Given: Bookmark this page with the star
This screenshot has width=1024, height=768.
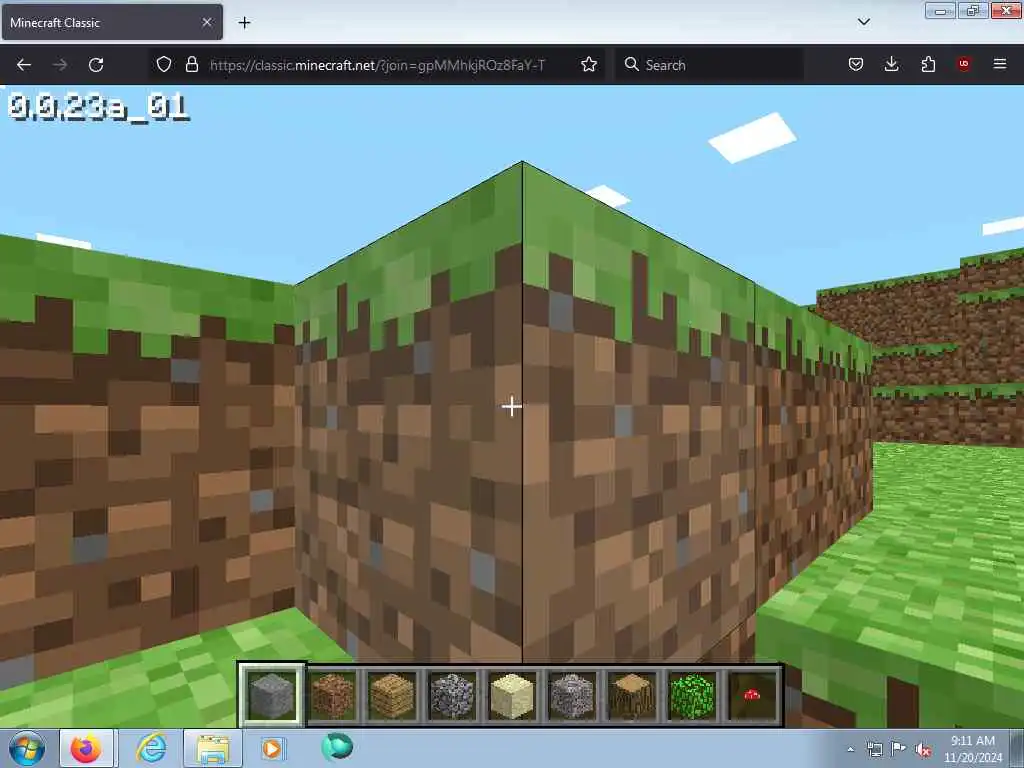Looking at the screenshot, I should 588,64.
